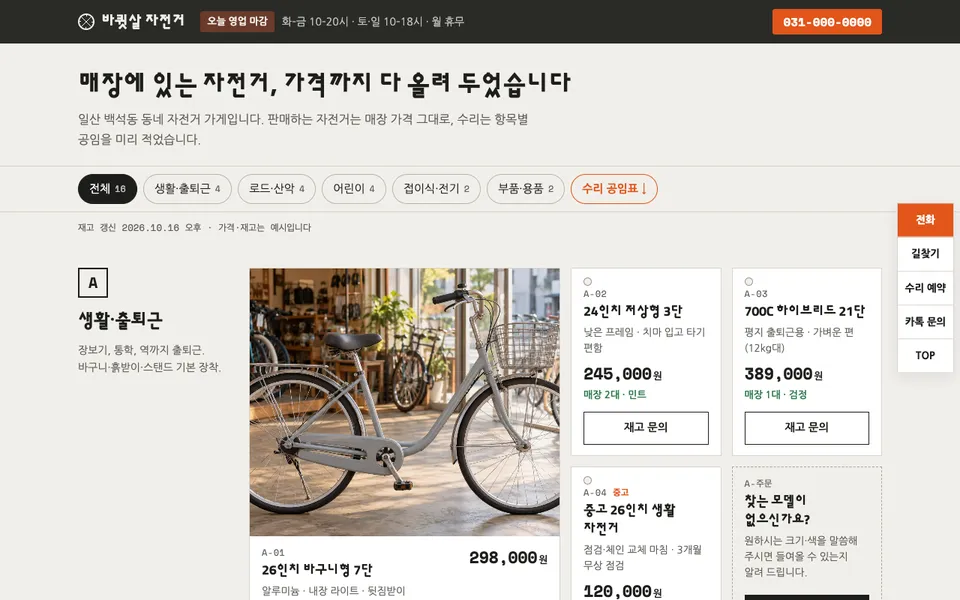Open the 700C 하이브리드 21단 product title
The height and width of the screenshot is (600, 960).
point(804,311)
